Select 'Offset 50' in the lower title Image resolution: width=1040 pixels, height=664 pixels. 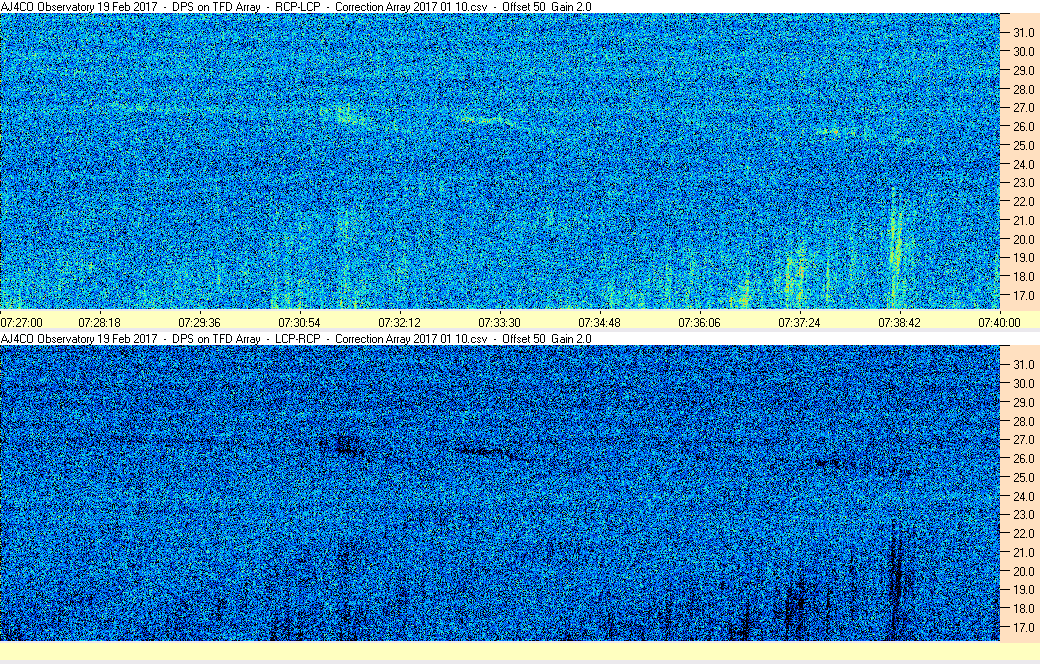[x=524, y=339]
